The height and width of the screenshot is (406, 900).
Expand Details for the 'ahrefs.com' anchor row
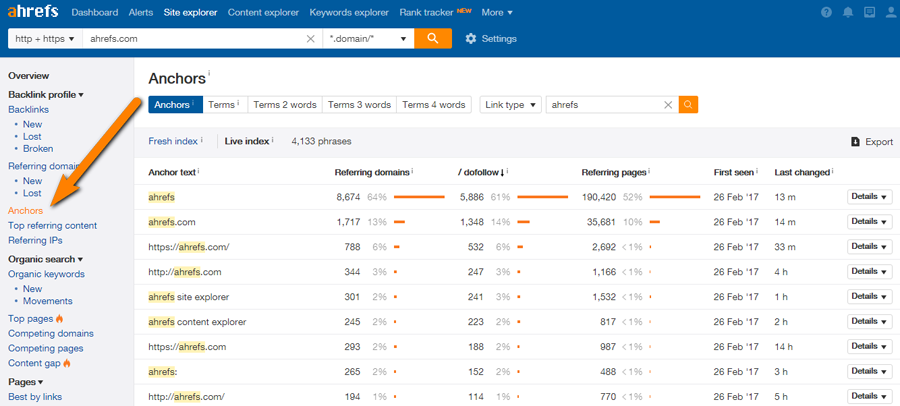point(870,222)
